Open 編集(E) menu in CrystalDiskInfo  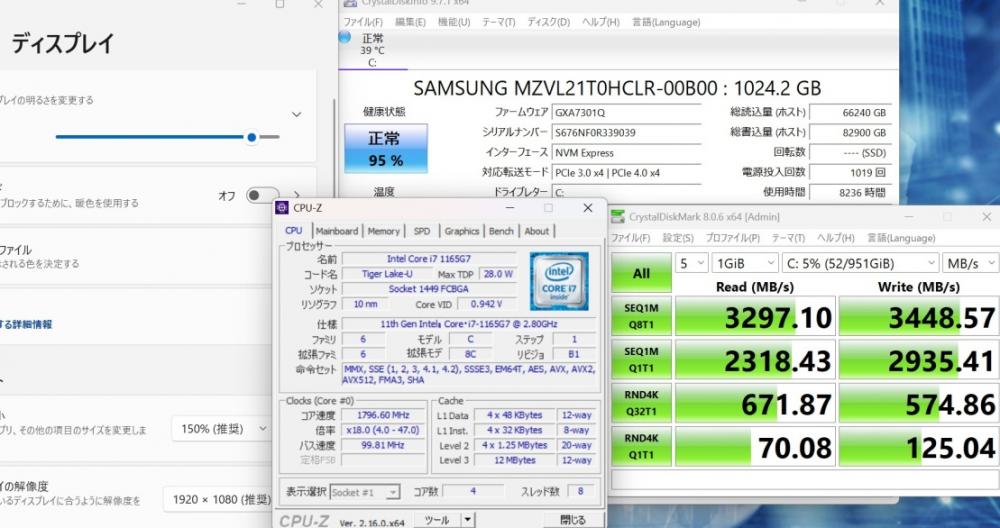coord(410,22)
